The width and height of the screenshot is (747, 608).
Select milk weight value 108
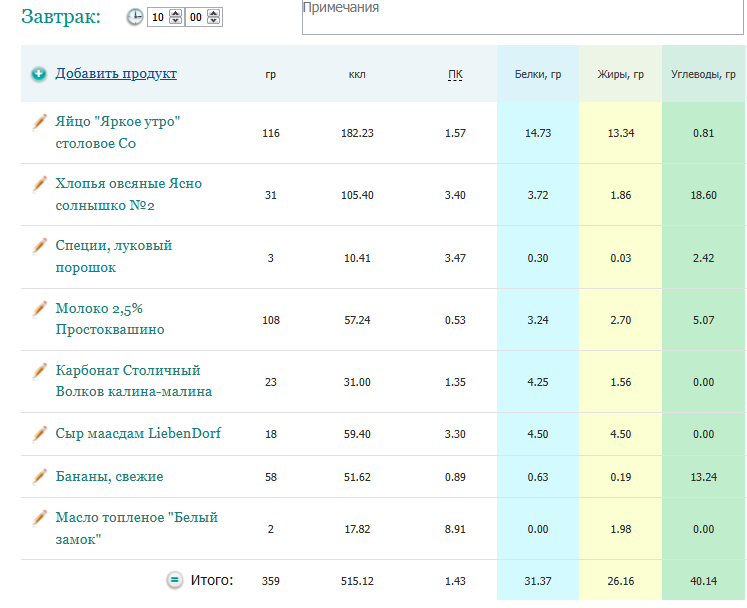point(271,320)
